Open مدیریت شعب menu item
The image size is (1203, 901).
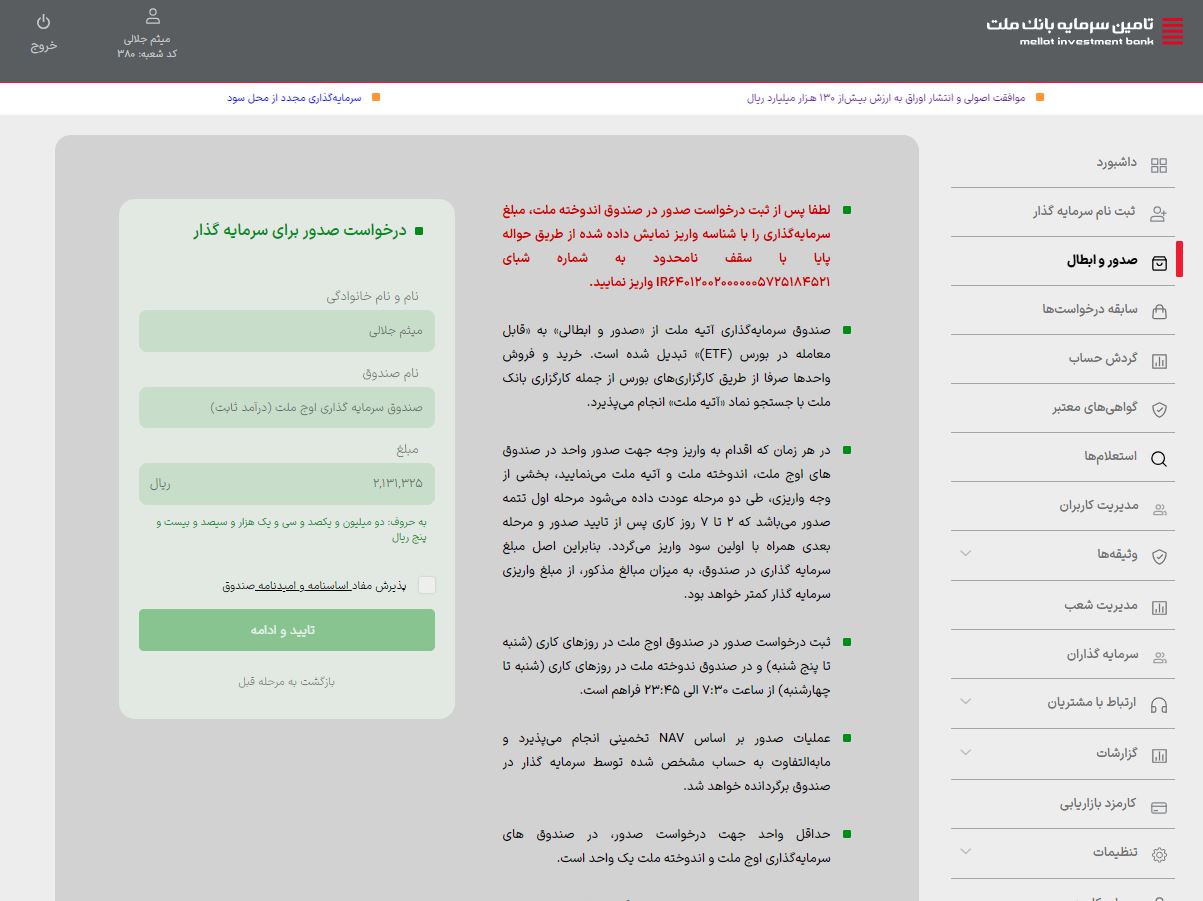pos(1101,605)
